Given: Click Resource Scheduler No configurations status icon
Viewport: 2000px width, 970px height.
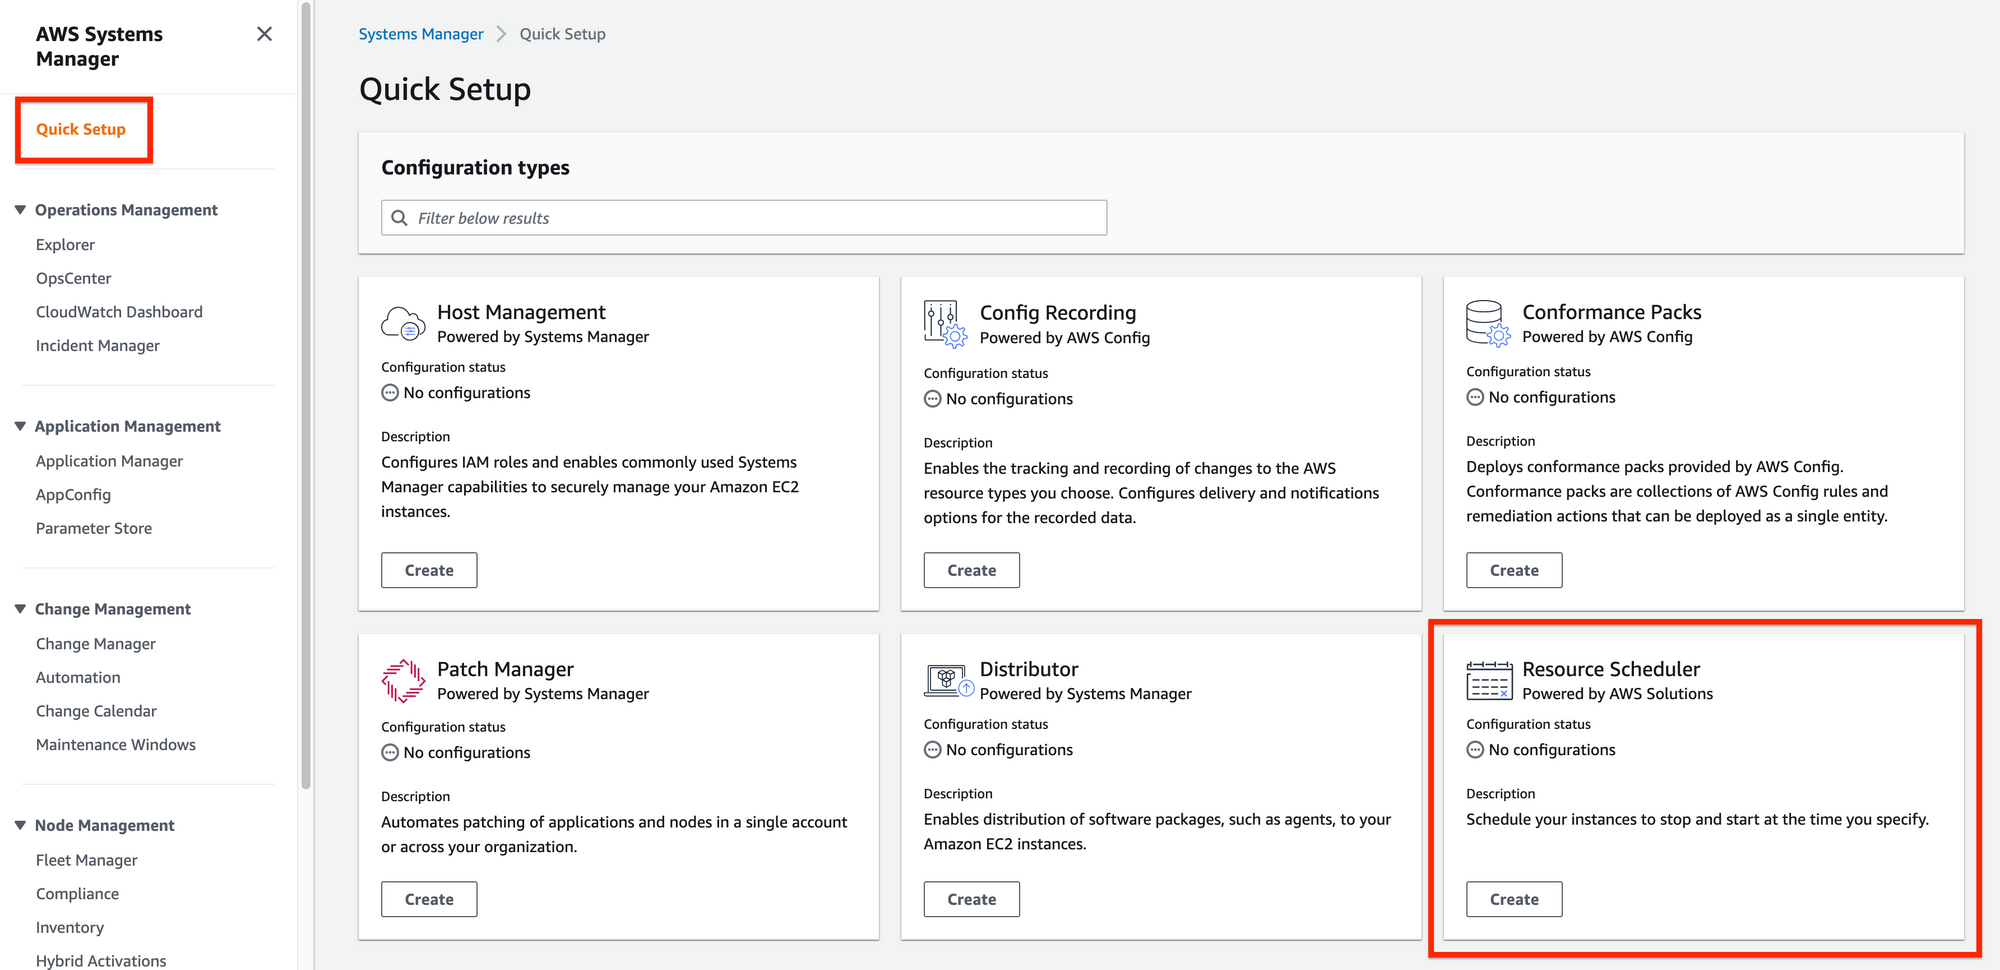Looking at the screenshot, I should coord(1475,750).
